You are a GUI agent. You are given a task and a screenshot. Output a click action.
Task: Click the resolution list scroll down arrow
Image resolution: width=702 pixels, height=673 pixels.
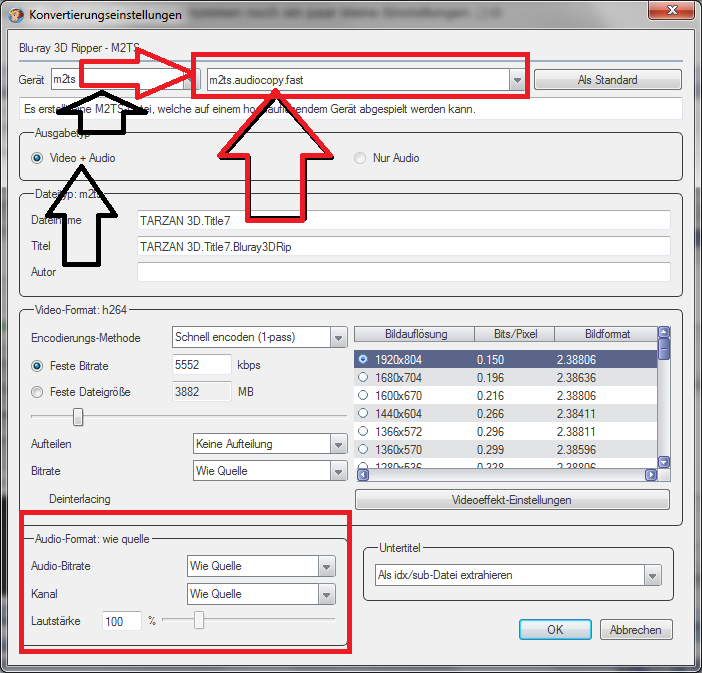(664, 462)
